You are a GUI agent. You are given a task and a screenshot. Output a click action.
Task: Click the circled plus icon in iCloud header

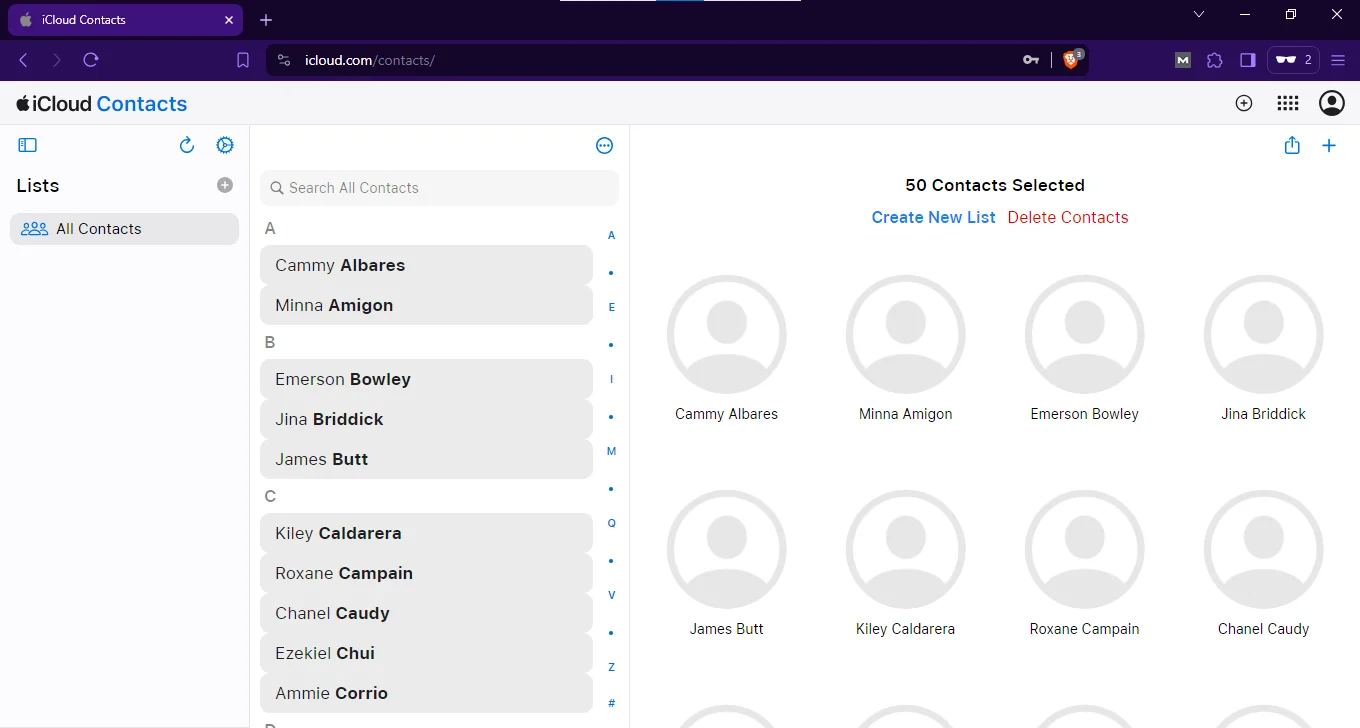point(1244,103)
